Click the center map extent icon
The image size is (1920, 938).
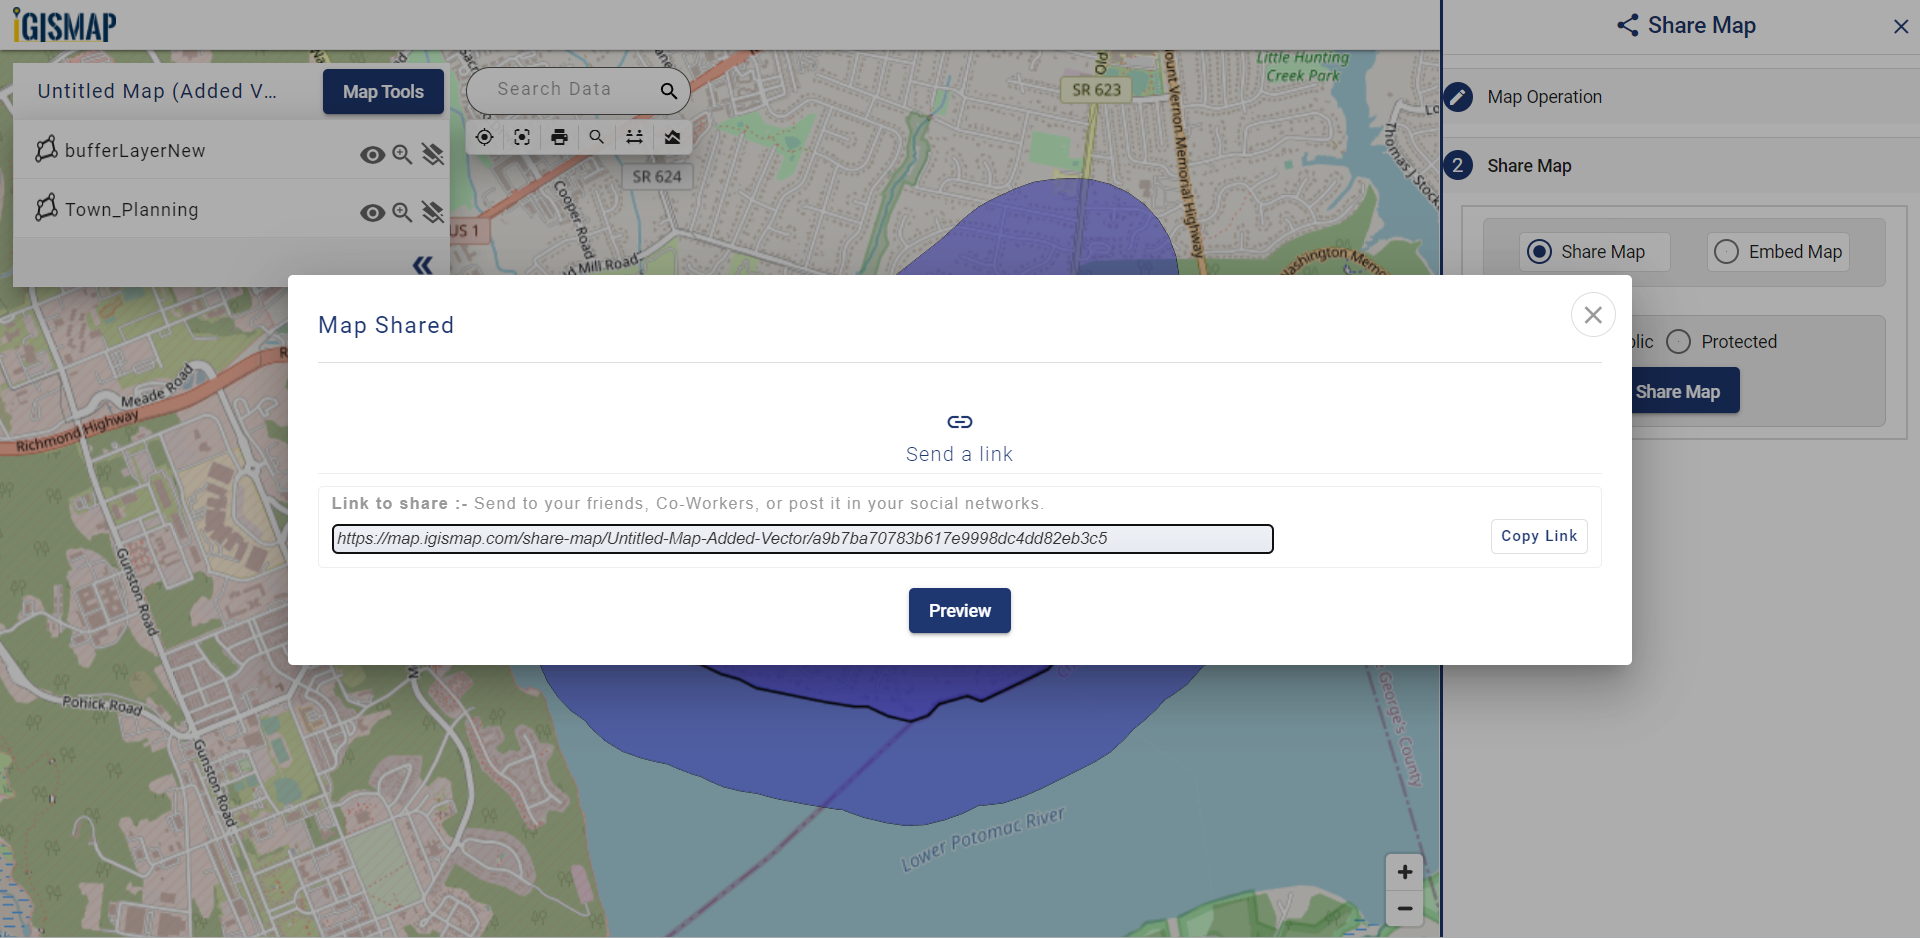(522, 137)
